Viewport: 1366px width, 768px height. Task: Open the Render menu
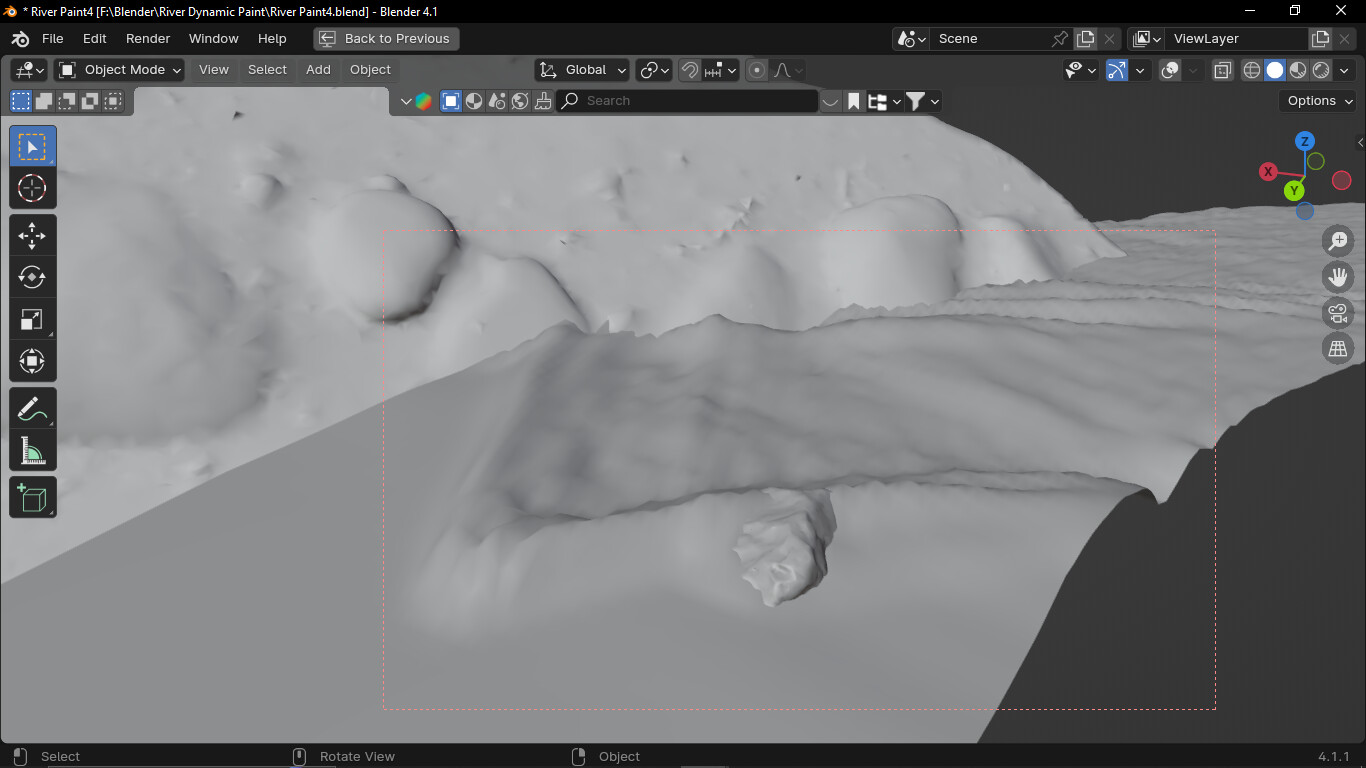coord(148,39)
